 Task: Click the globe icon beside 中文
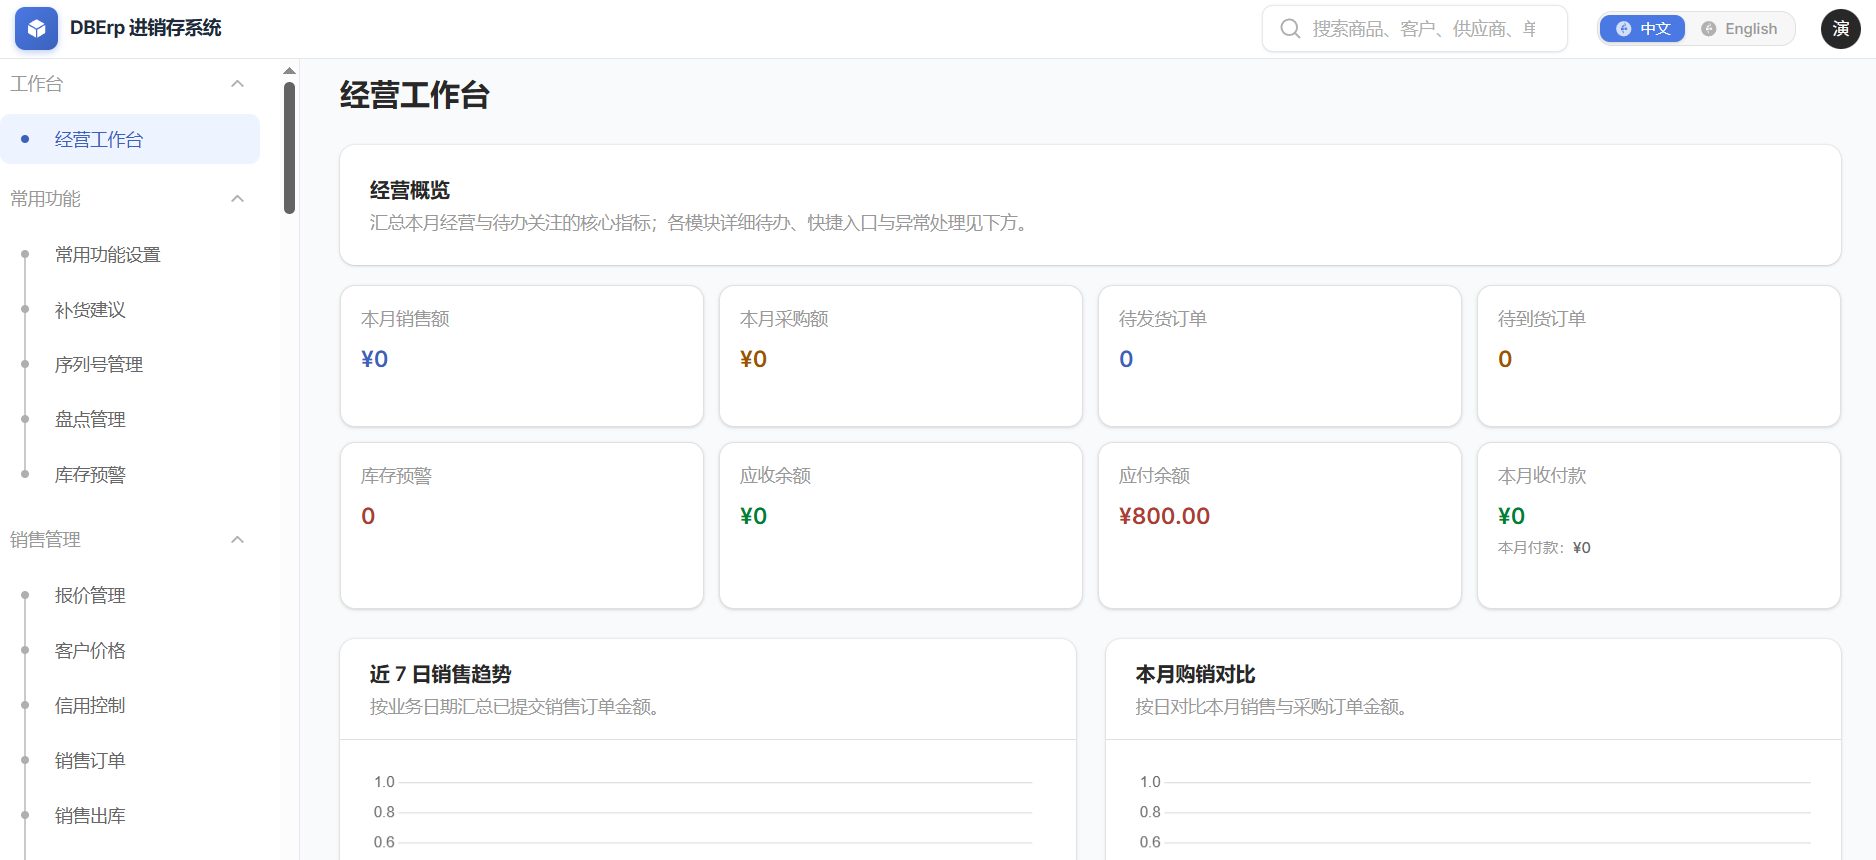(1624, 29)
